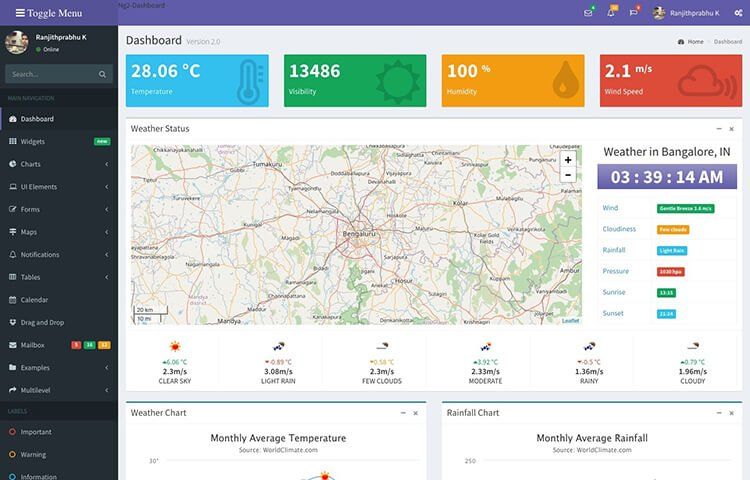Click the Home breadcrumb link

(x=695, y=42)
